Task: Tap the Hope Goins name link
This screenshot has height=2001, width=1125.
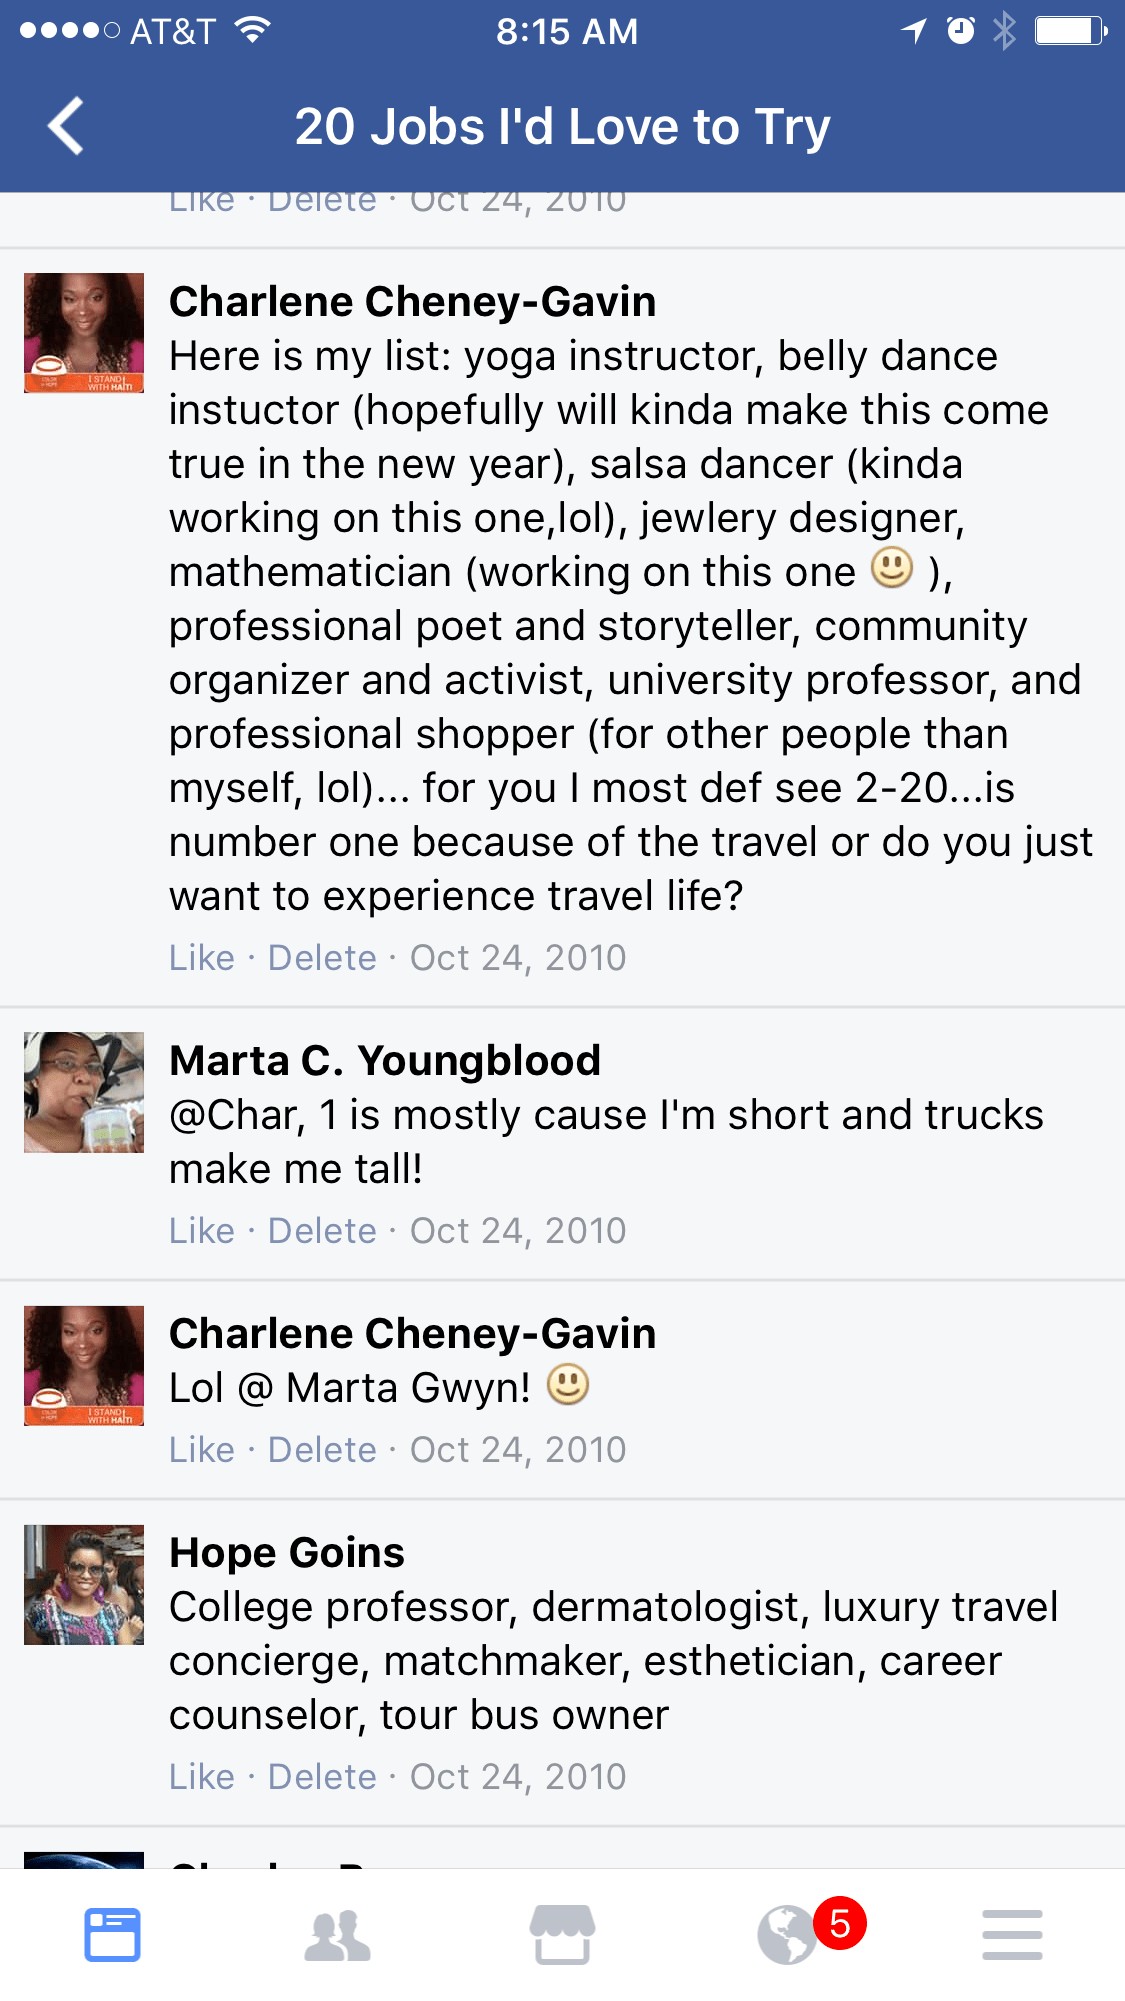Action: tap(287, 1553)
